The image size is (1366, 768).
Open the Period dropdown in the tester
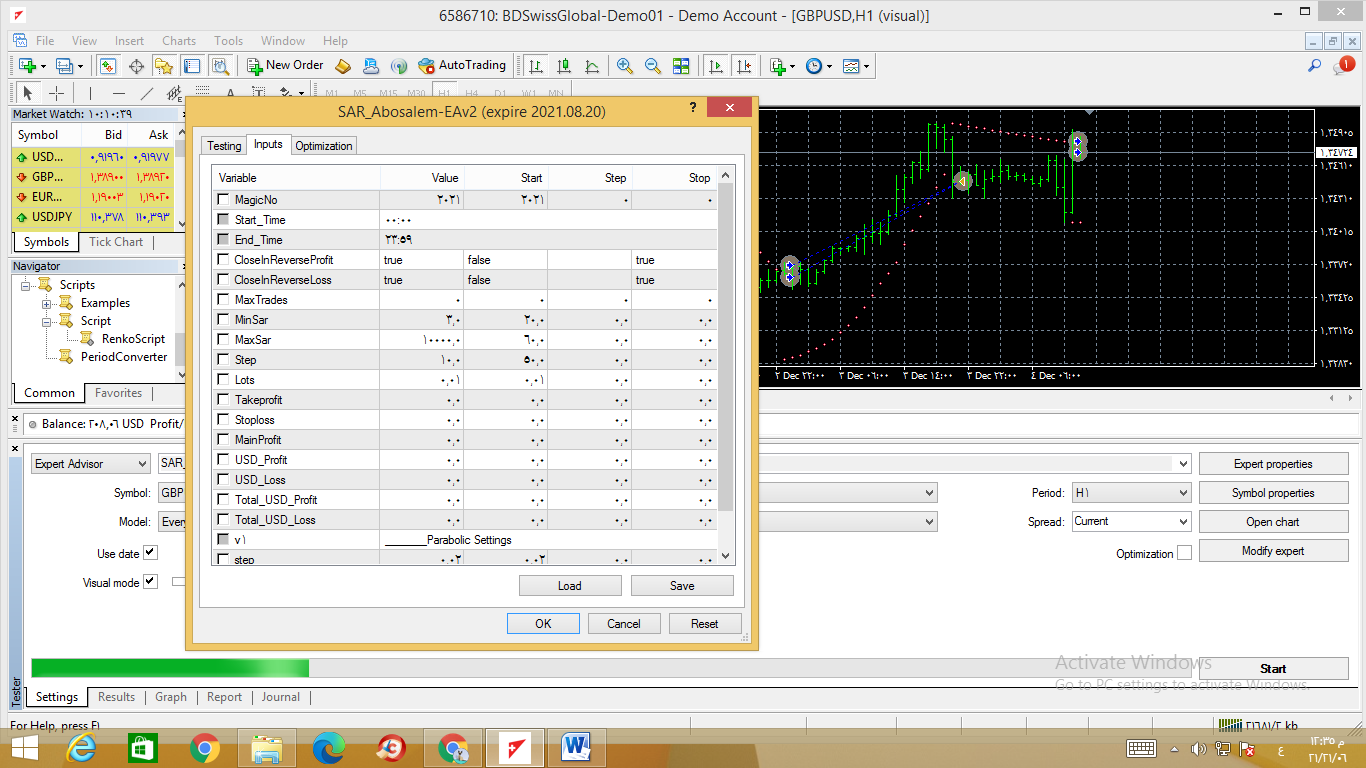coord(1130,493)
